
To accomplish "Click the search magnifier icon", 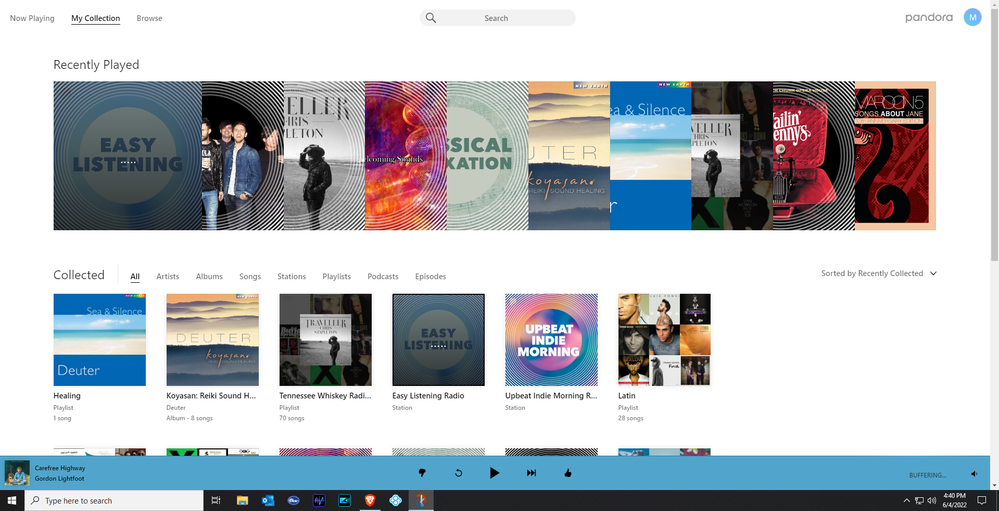I will point(431,18).
